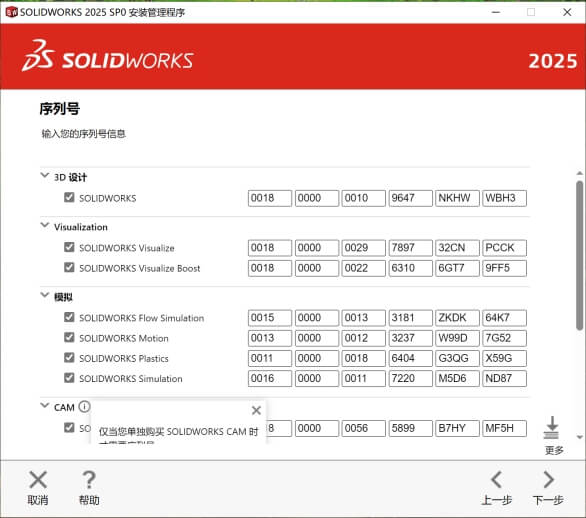This screenshot has width=586, height=518.
Task: Click the CAM serial field 5899
Action: point(410,428)
